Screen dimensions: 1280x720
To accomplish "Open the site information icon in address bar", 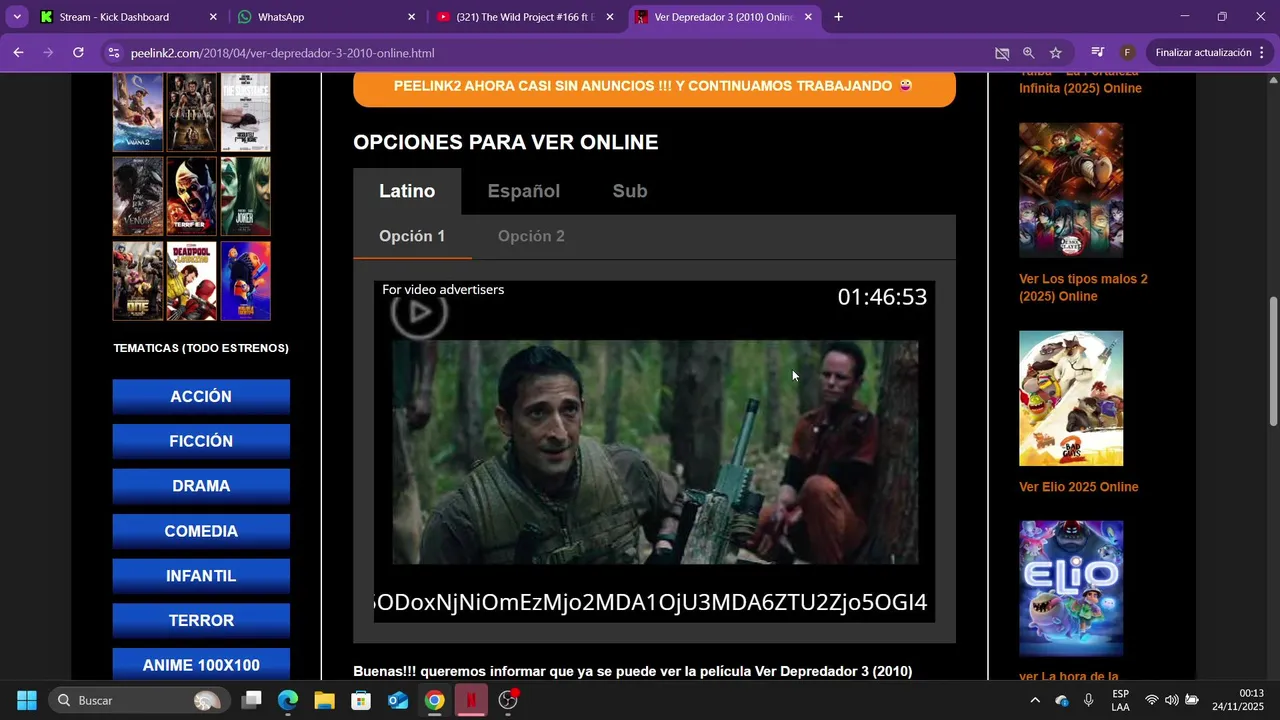I will (x=113, y=53).
